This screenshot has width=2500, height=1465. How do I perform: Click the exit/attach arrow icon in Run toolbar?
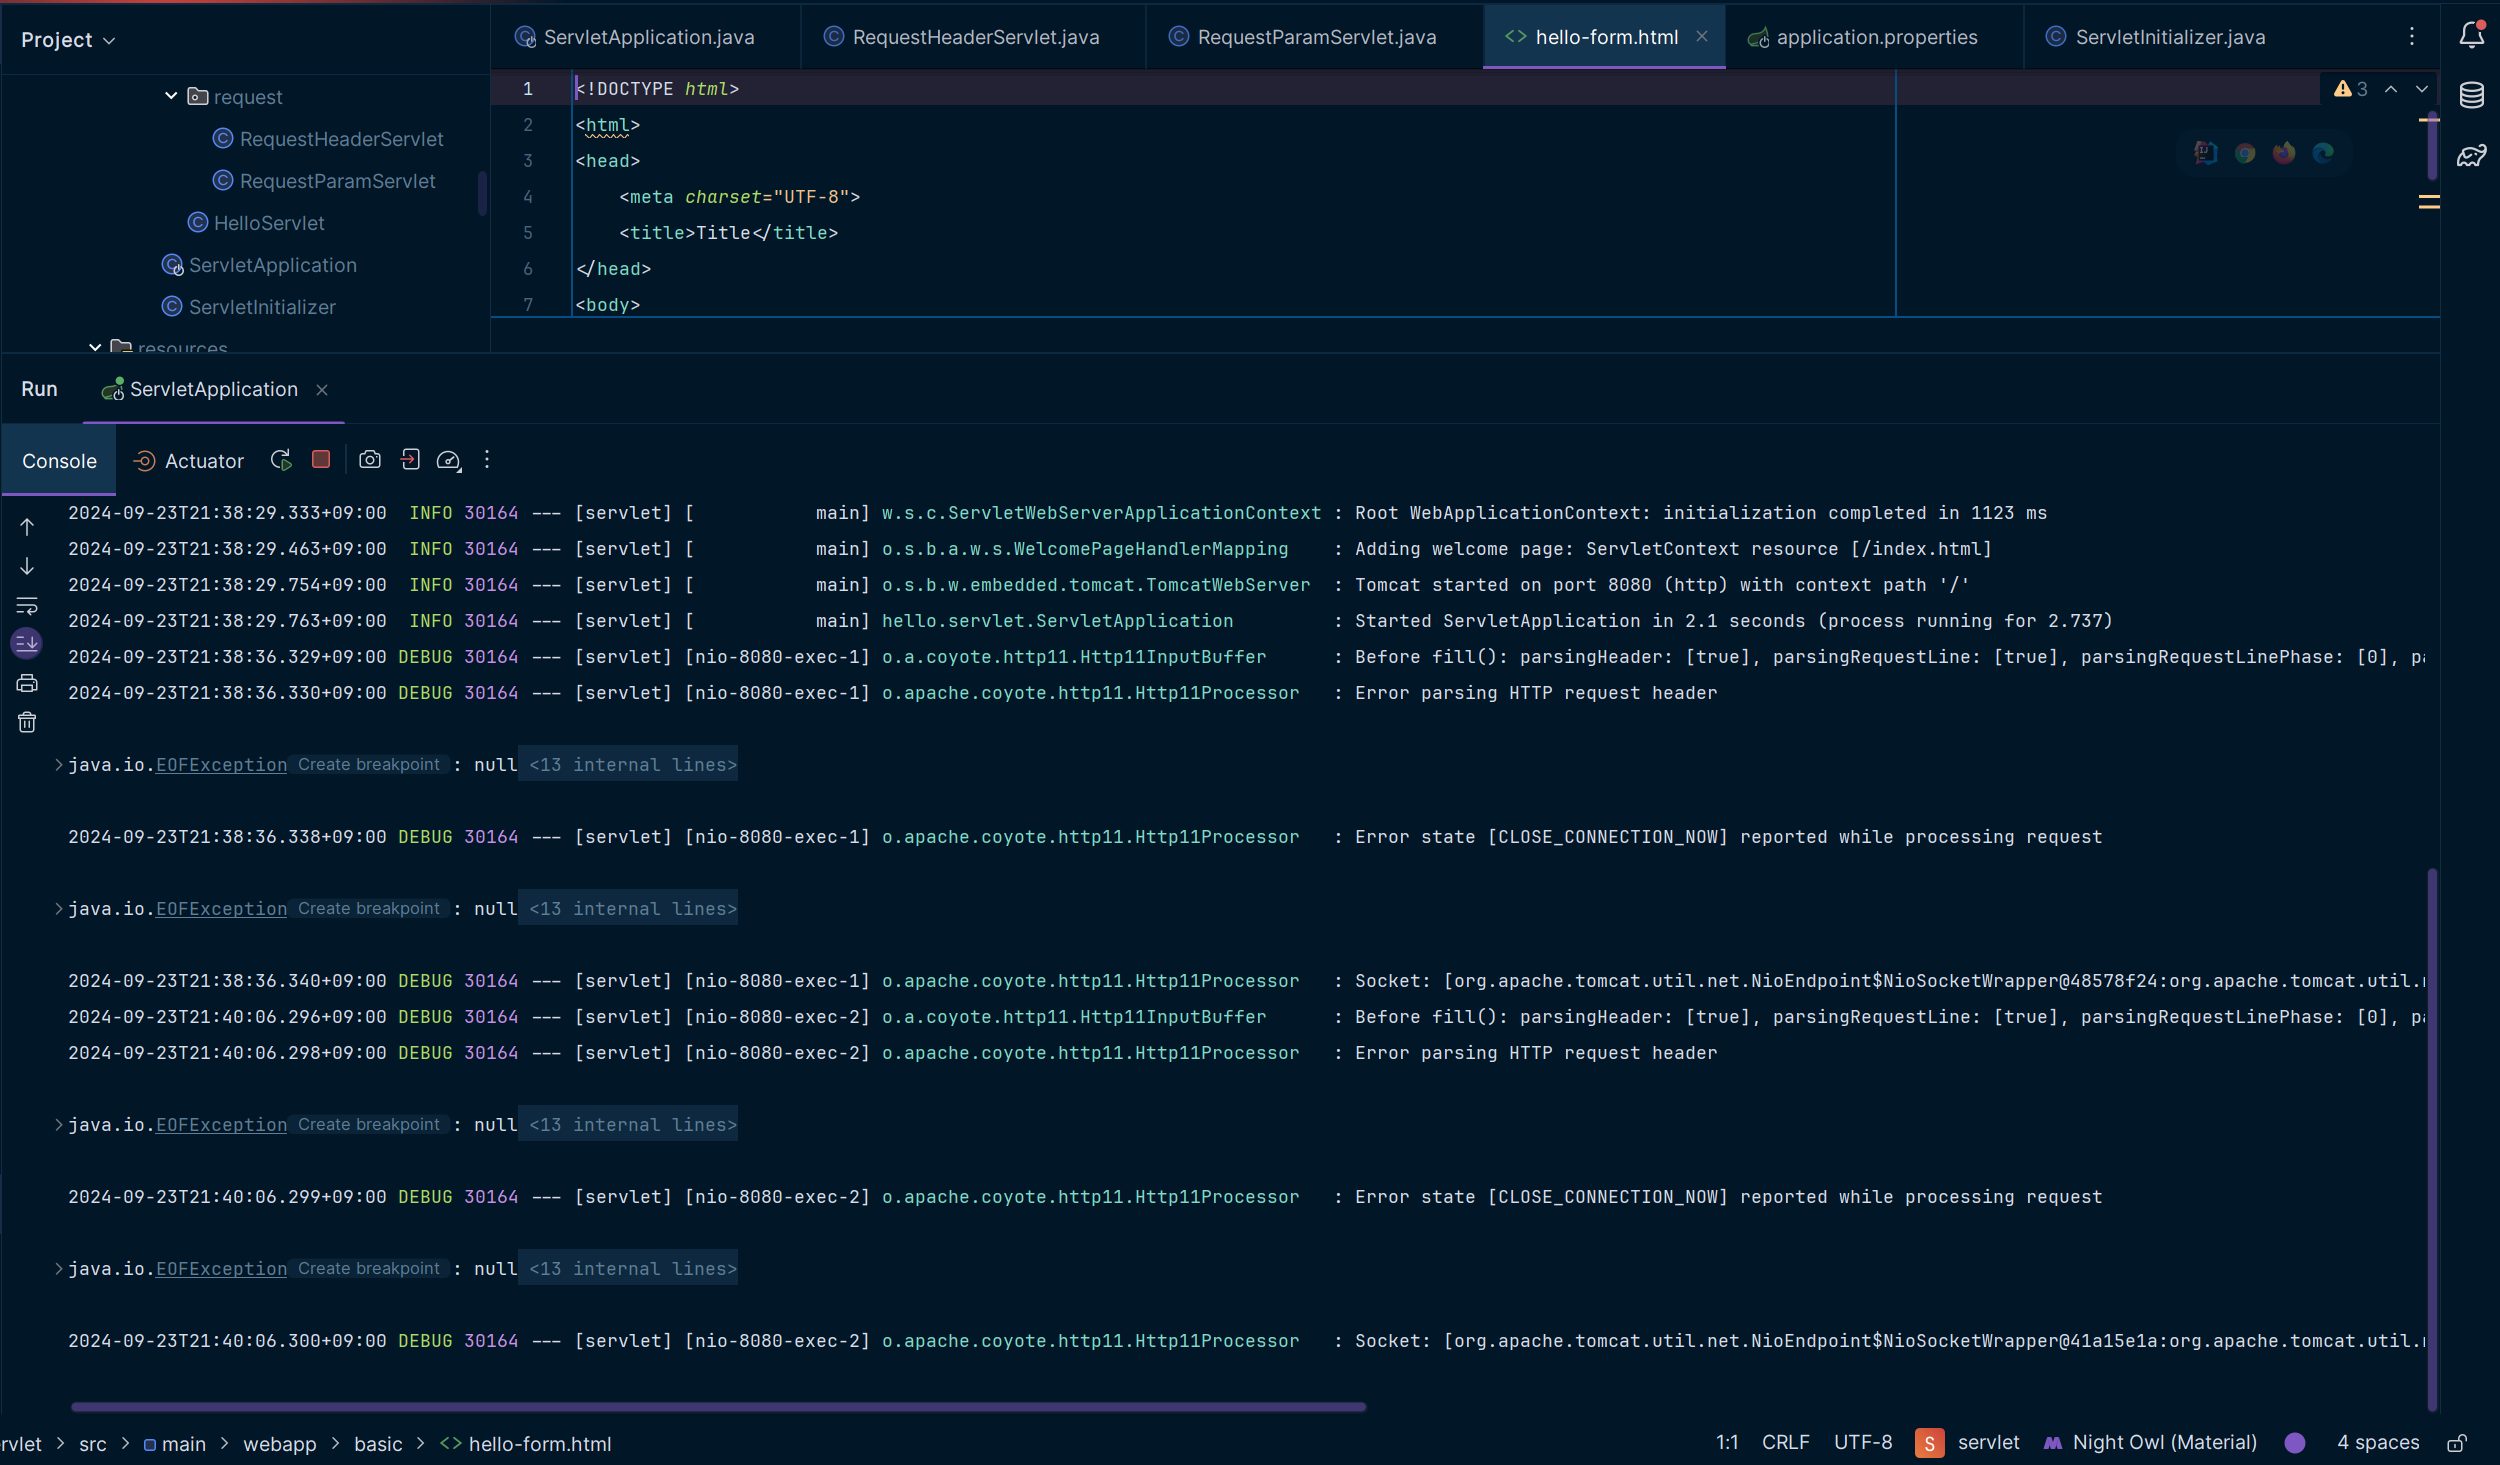pos(410,460)
